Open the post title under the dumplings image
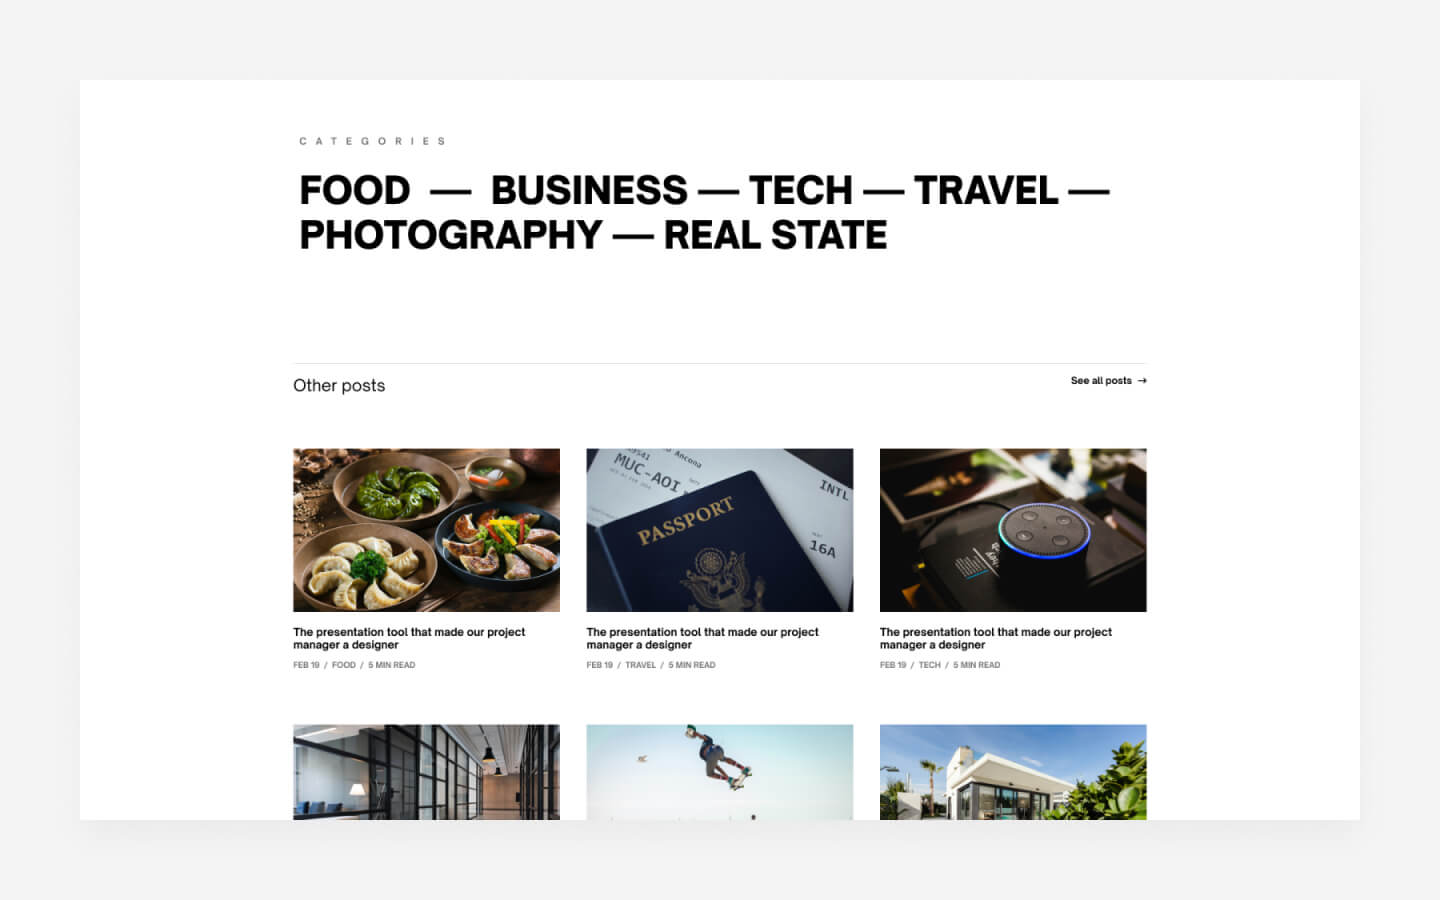Viewport: 1440px width, 900px height. [409, 638]
